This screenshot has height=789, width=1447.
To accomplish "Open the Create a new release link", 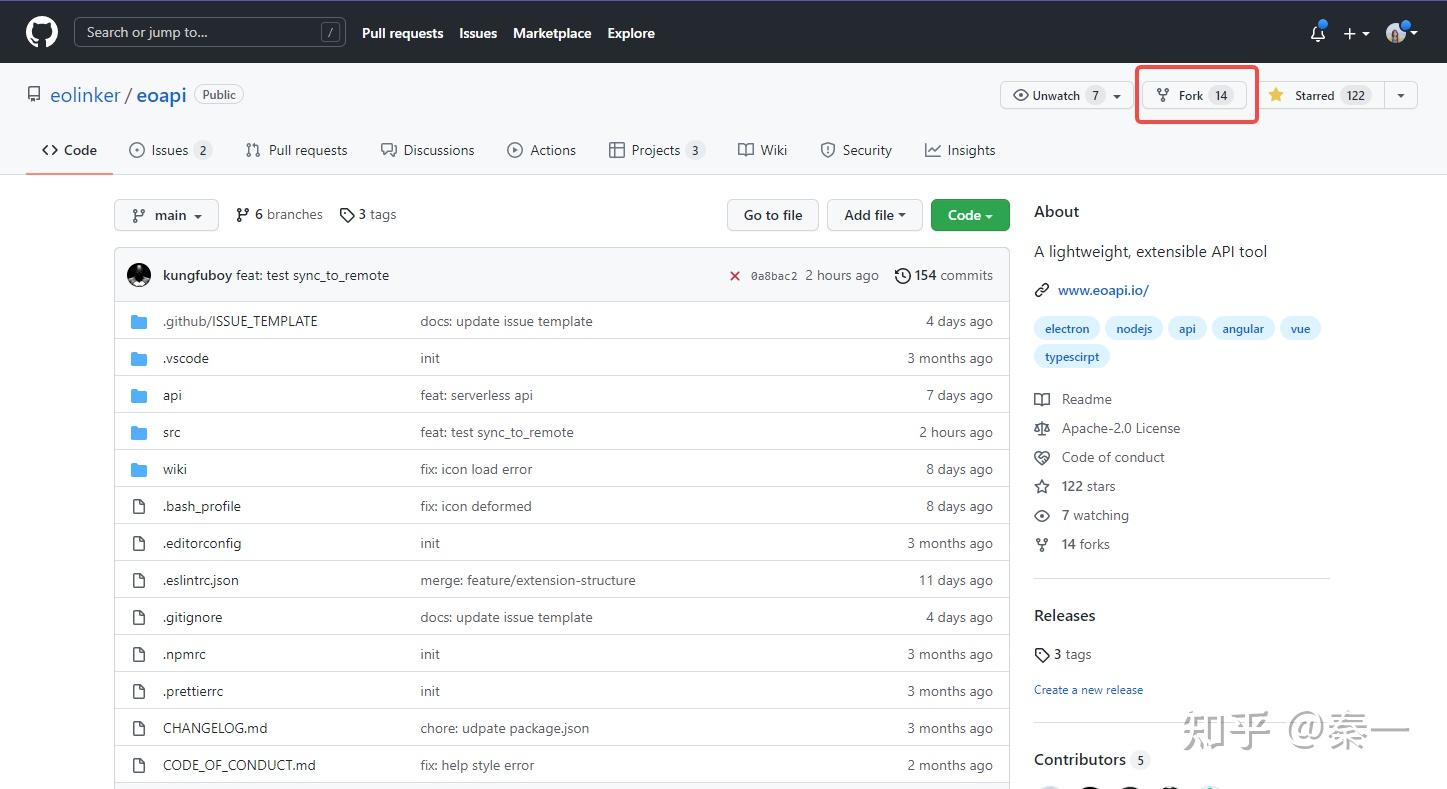I will click(1088, 689).
